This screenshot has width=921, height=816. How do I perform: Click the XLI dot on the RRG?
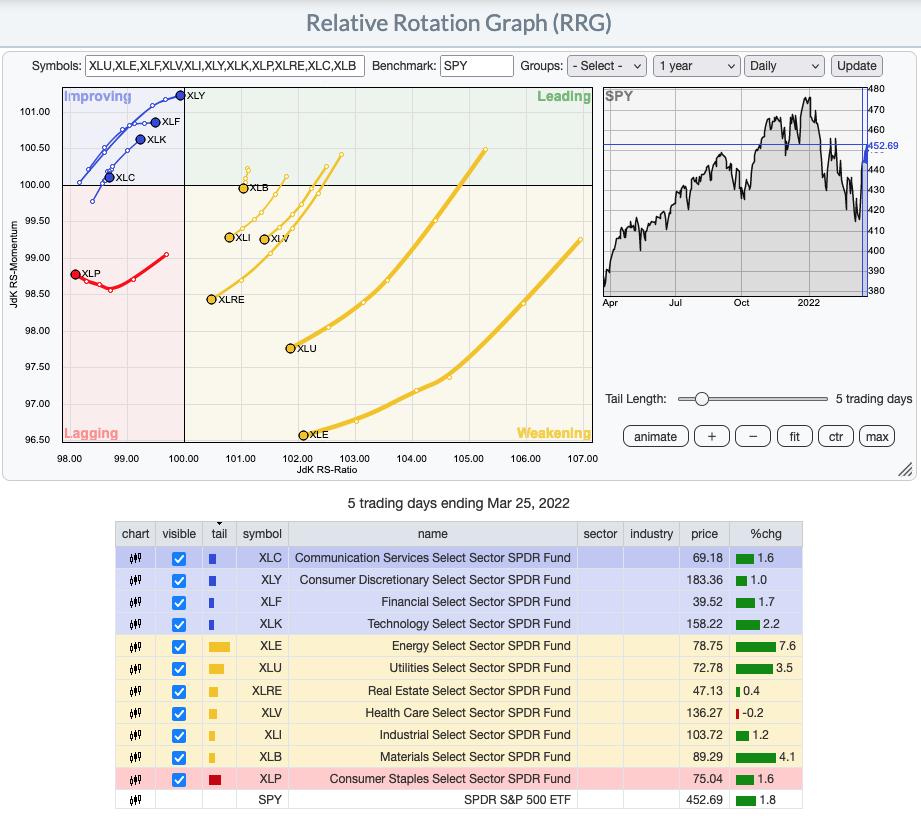coord(229,237)
